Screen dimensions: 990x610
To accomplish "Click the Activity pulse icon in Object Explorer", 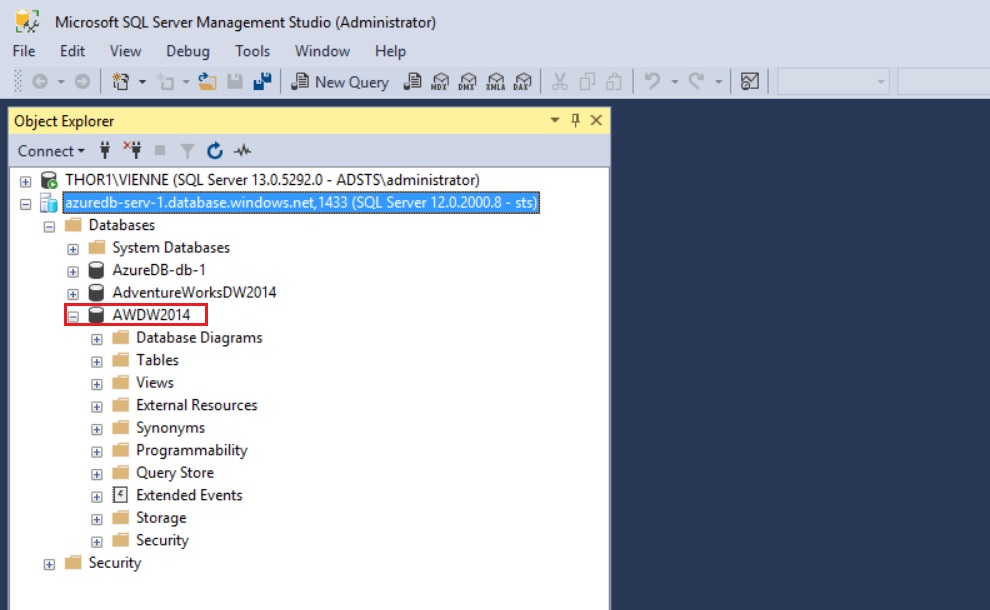I will click(242, 150).
